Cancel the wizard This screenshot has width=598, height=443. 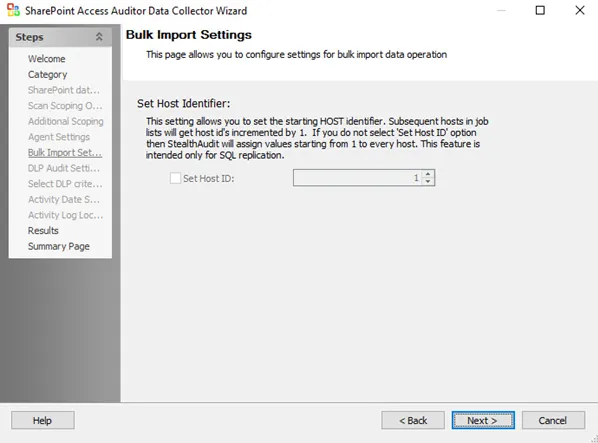(553, 420)
